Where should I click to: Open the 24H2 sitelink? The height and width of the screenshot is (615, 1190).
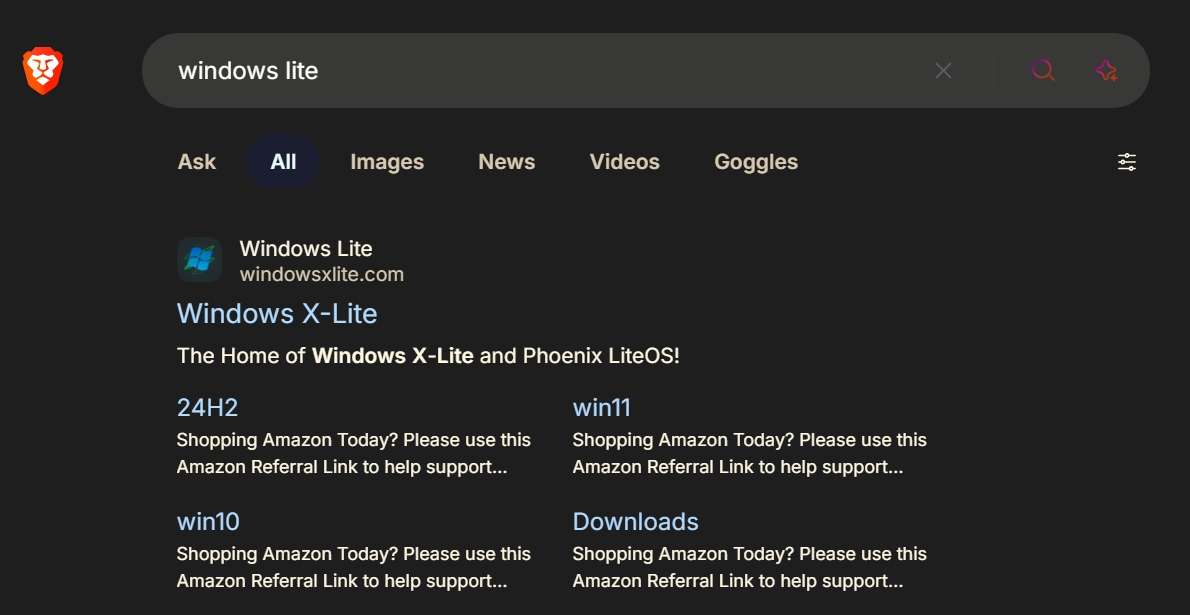(207, 408)
